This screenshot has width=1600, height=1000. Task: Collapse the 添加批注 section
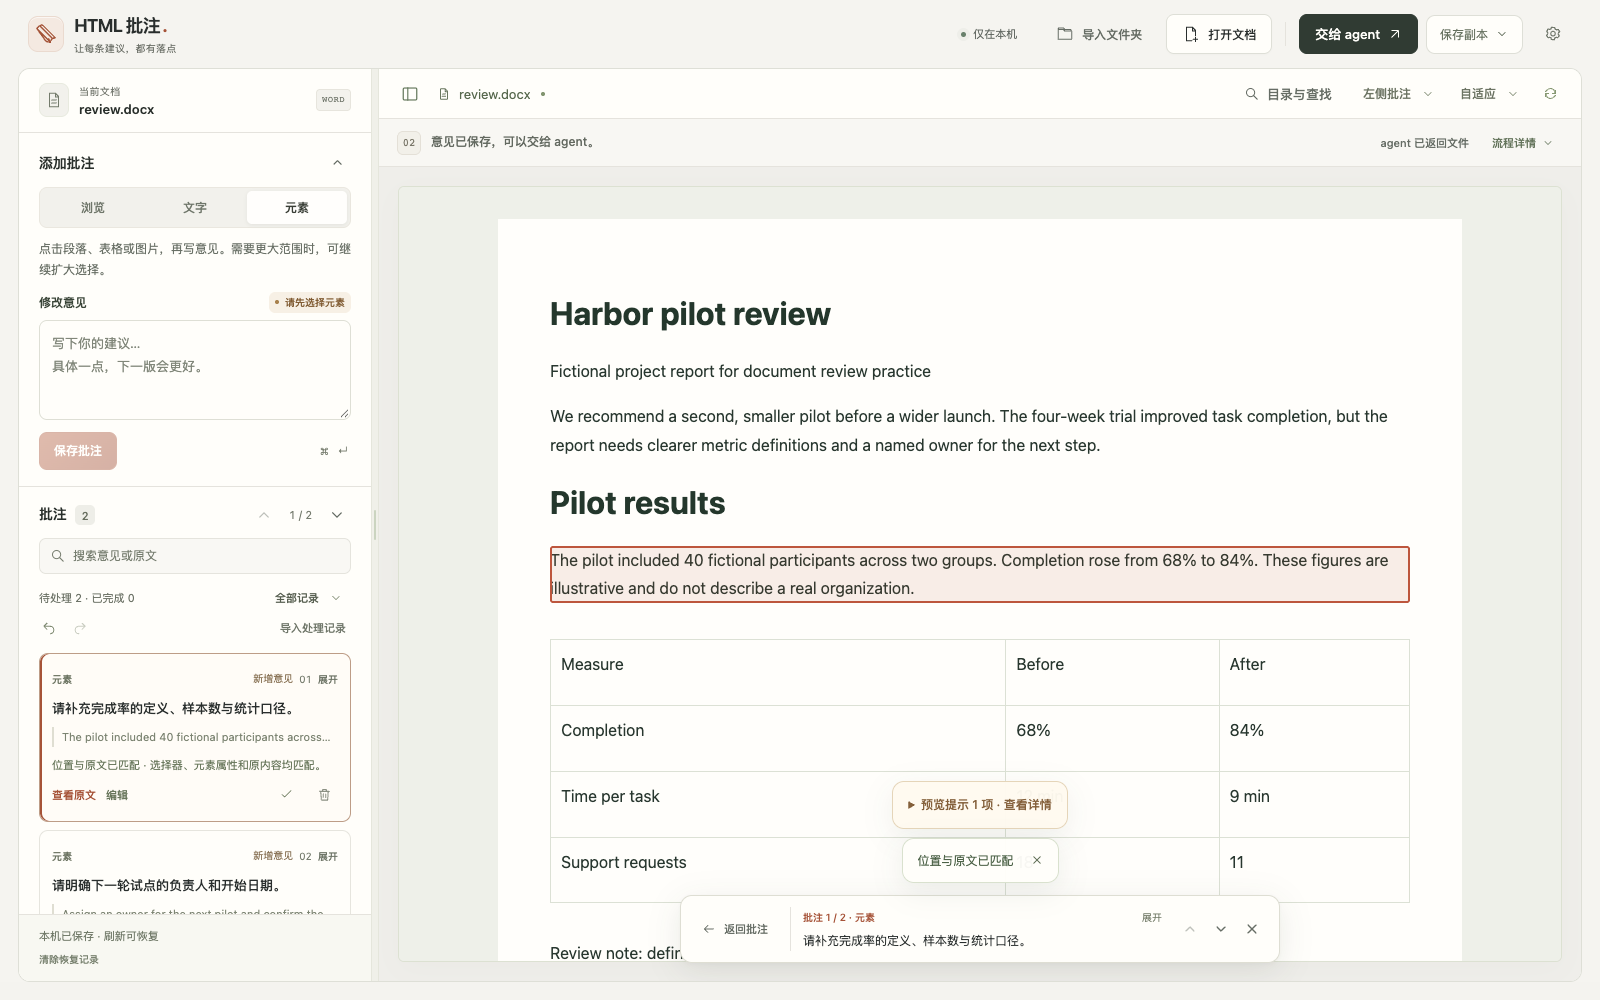pos(337,163)
